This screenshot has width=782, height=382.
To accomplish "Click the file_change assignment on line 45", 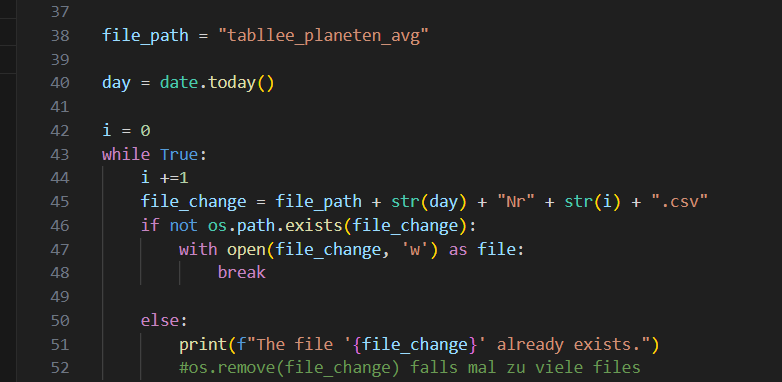I will click(424, 201).
